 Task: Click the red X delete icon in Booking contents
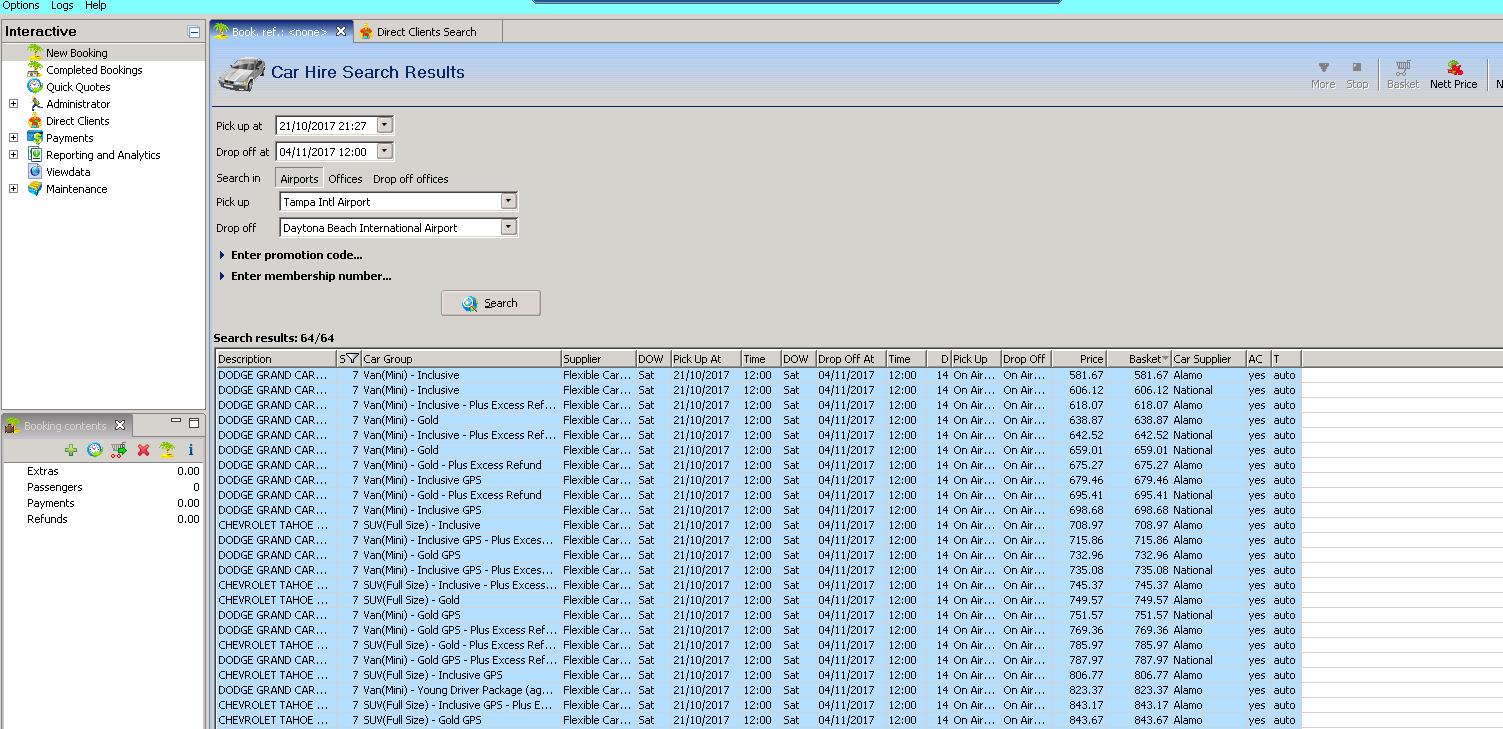pyautogui.click(x=143, y=450)
